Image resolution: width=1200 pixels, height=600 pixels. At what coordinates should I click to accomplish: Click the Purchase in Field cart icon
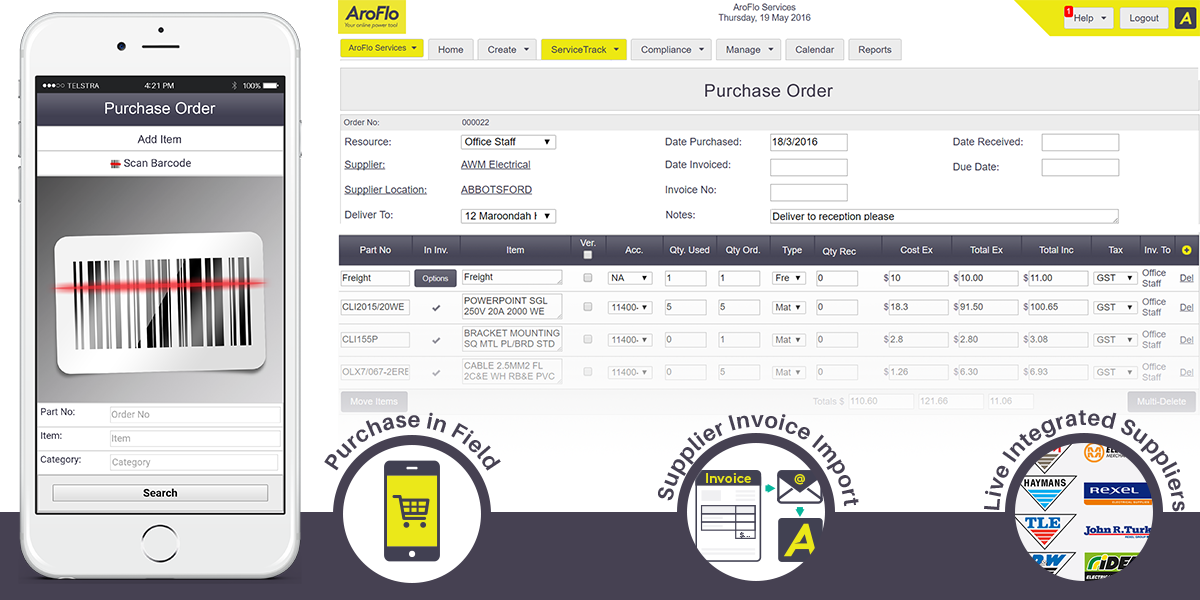point(412,511)
